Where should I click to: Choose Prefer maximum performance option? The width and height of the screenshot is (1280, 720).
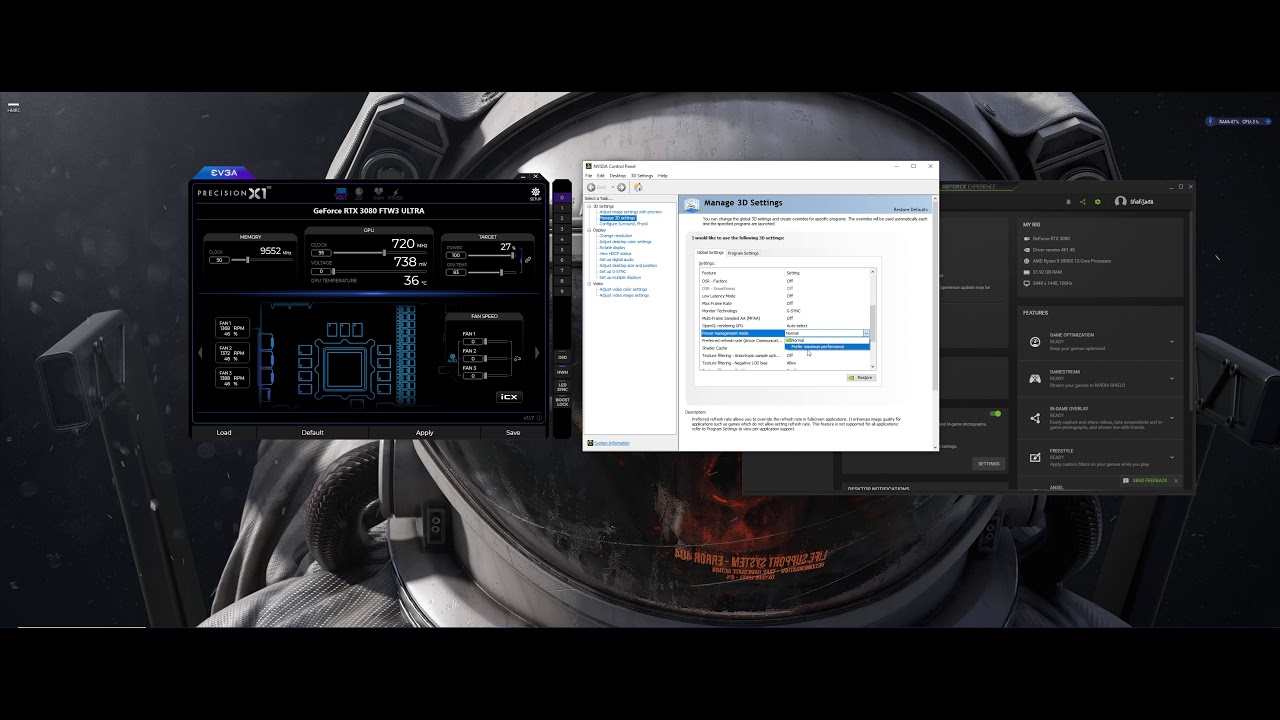pos(827,347)
